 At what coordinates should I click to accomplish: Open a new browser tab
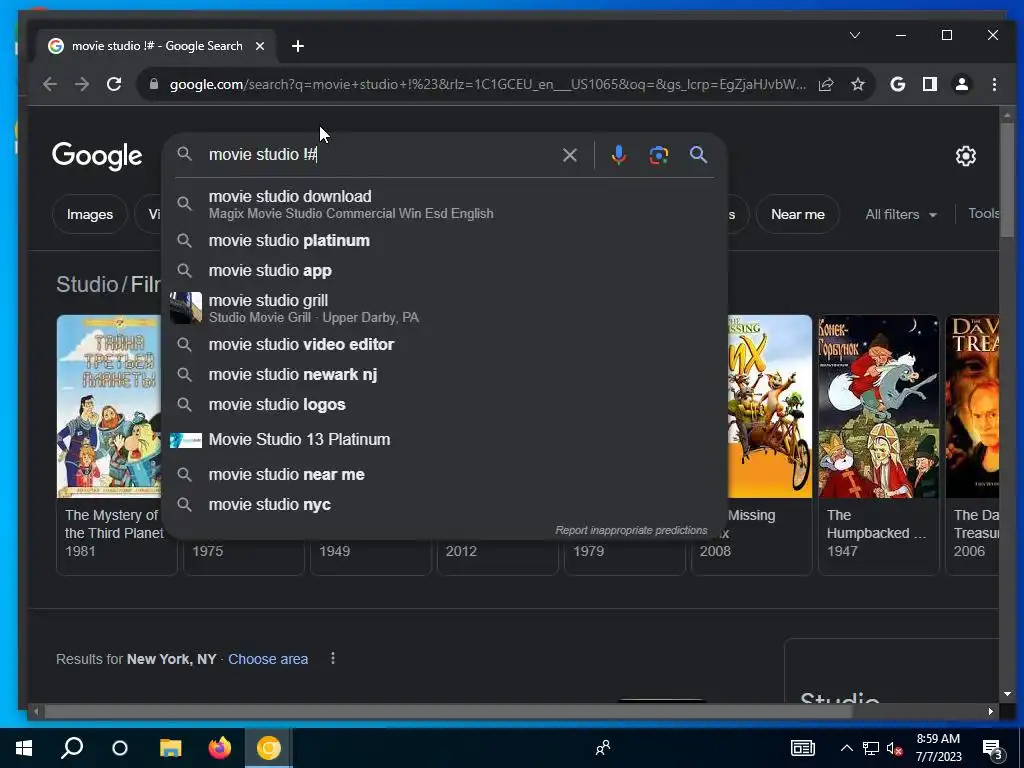point(298,46)
